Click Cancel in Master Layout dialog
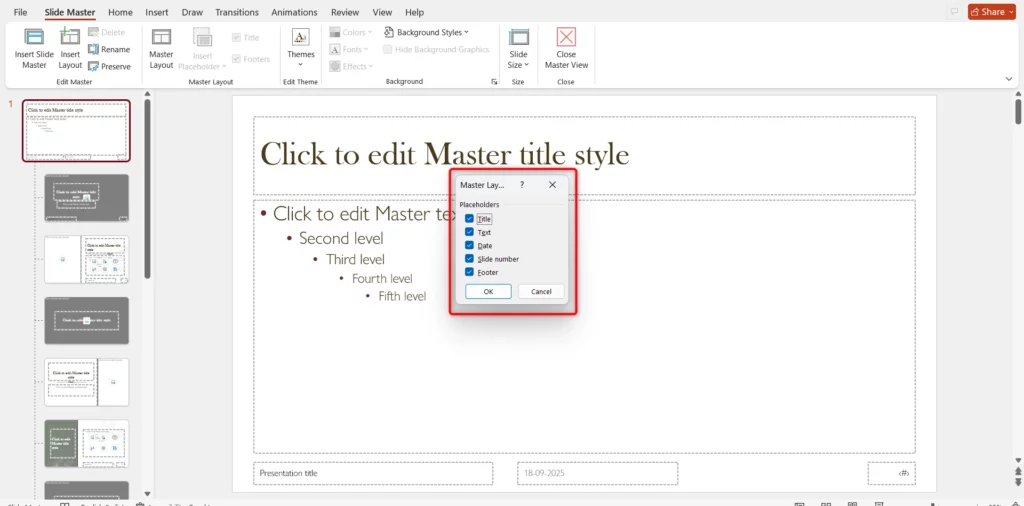The width and height of the screenshot is (1024, 506). (541, 292)
